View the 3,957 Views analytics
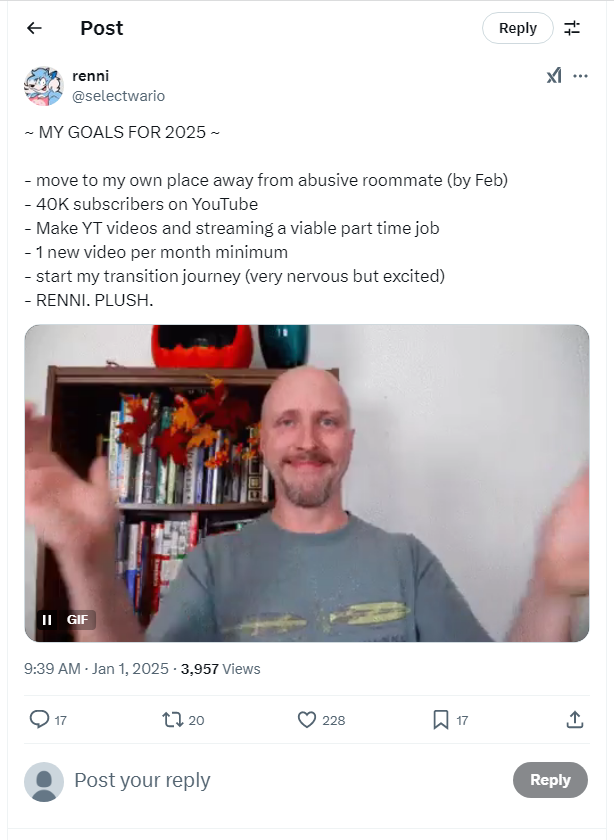This screenshot has height=840, width=614. pyautogui.click(x=220, y=669)
